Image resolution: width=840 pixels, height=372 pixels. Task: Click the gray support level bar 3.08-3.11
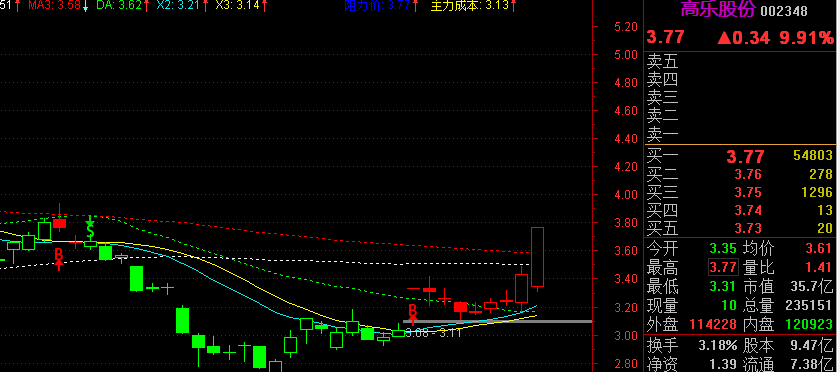(x=497, y=322)
